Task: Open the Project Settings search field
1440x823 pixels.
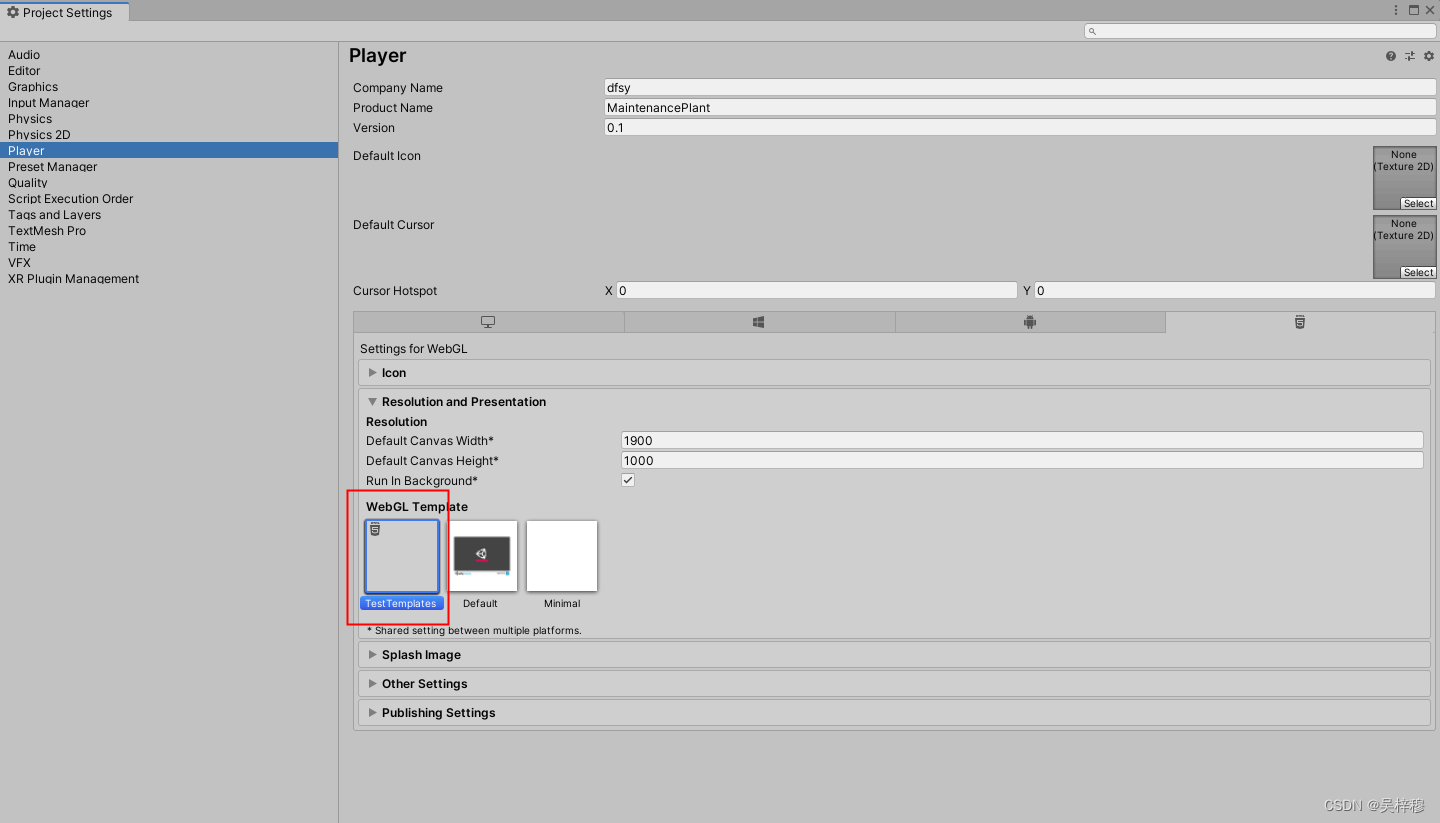Action: point(1259,30)
